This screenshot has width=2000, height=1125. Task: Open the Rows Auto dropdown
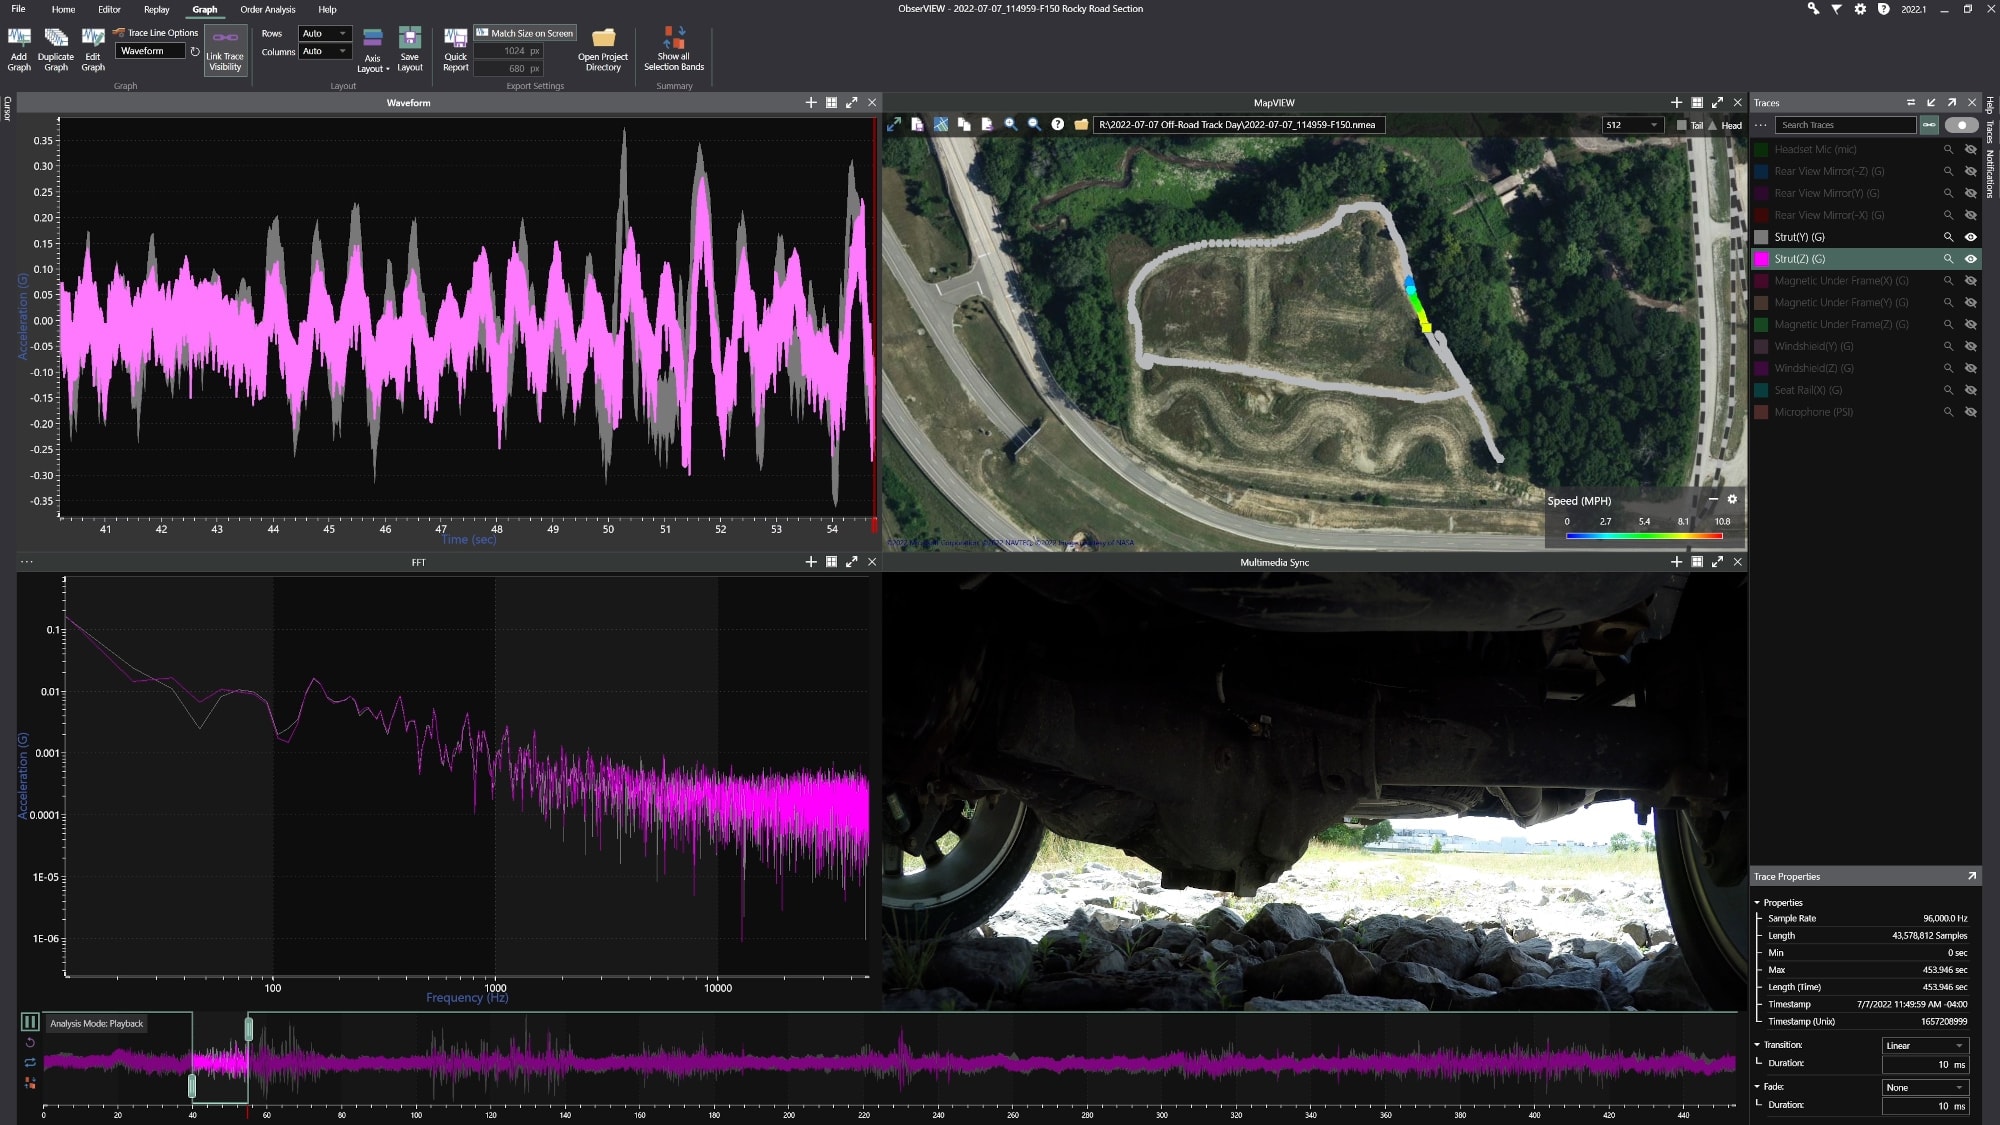pos(325,33)
